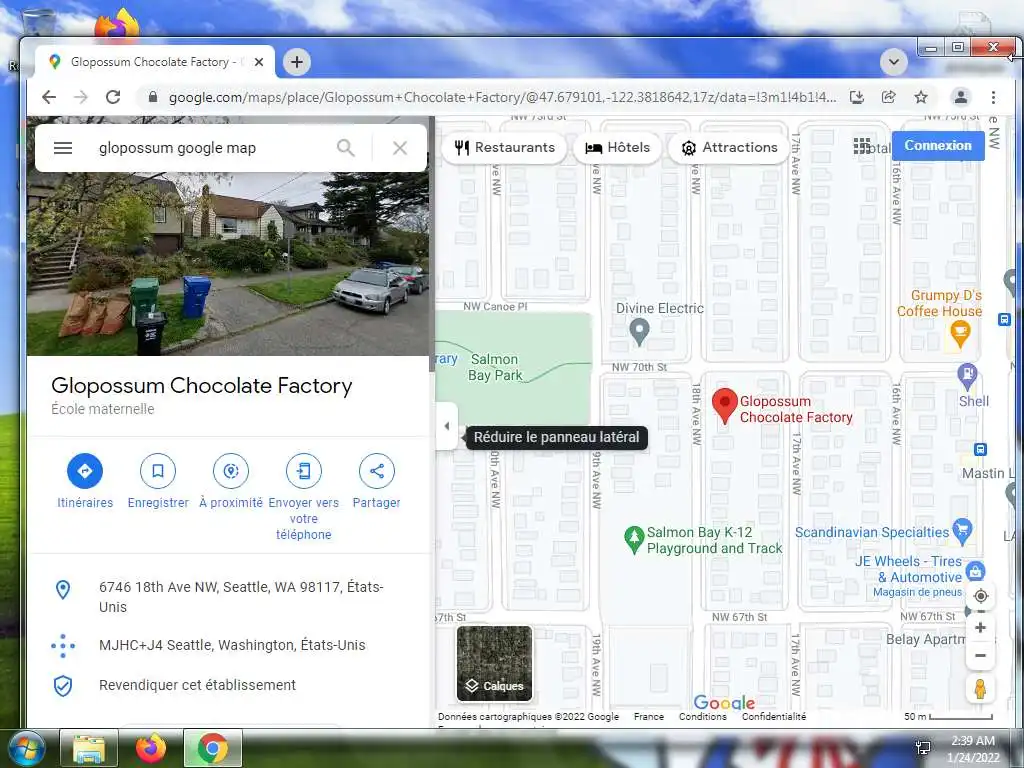Click the Salmon Bay Park label
The image size is (1024, 768).
[496, 367]
